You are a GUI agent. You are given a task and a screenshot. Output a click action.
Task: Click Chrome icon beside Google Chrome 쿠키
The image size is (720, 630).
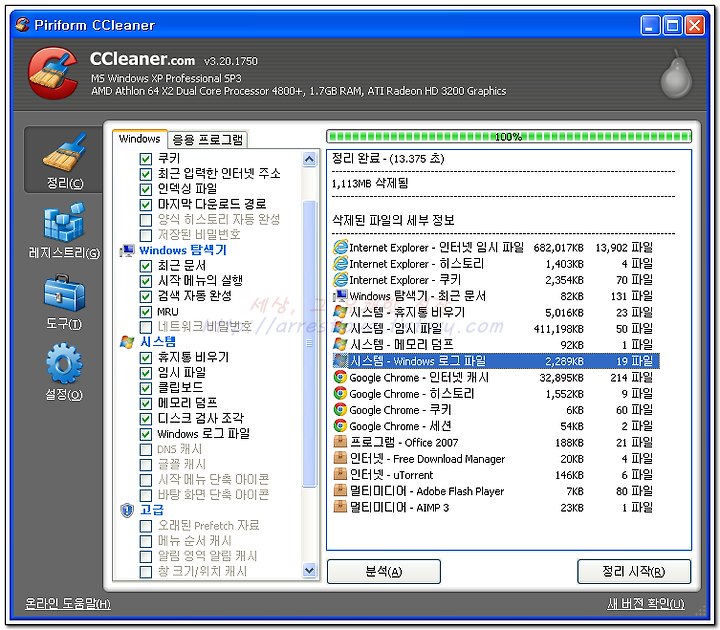pos(340,410)
